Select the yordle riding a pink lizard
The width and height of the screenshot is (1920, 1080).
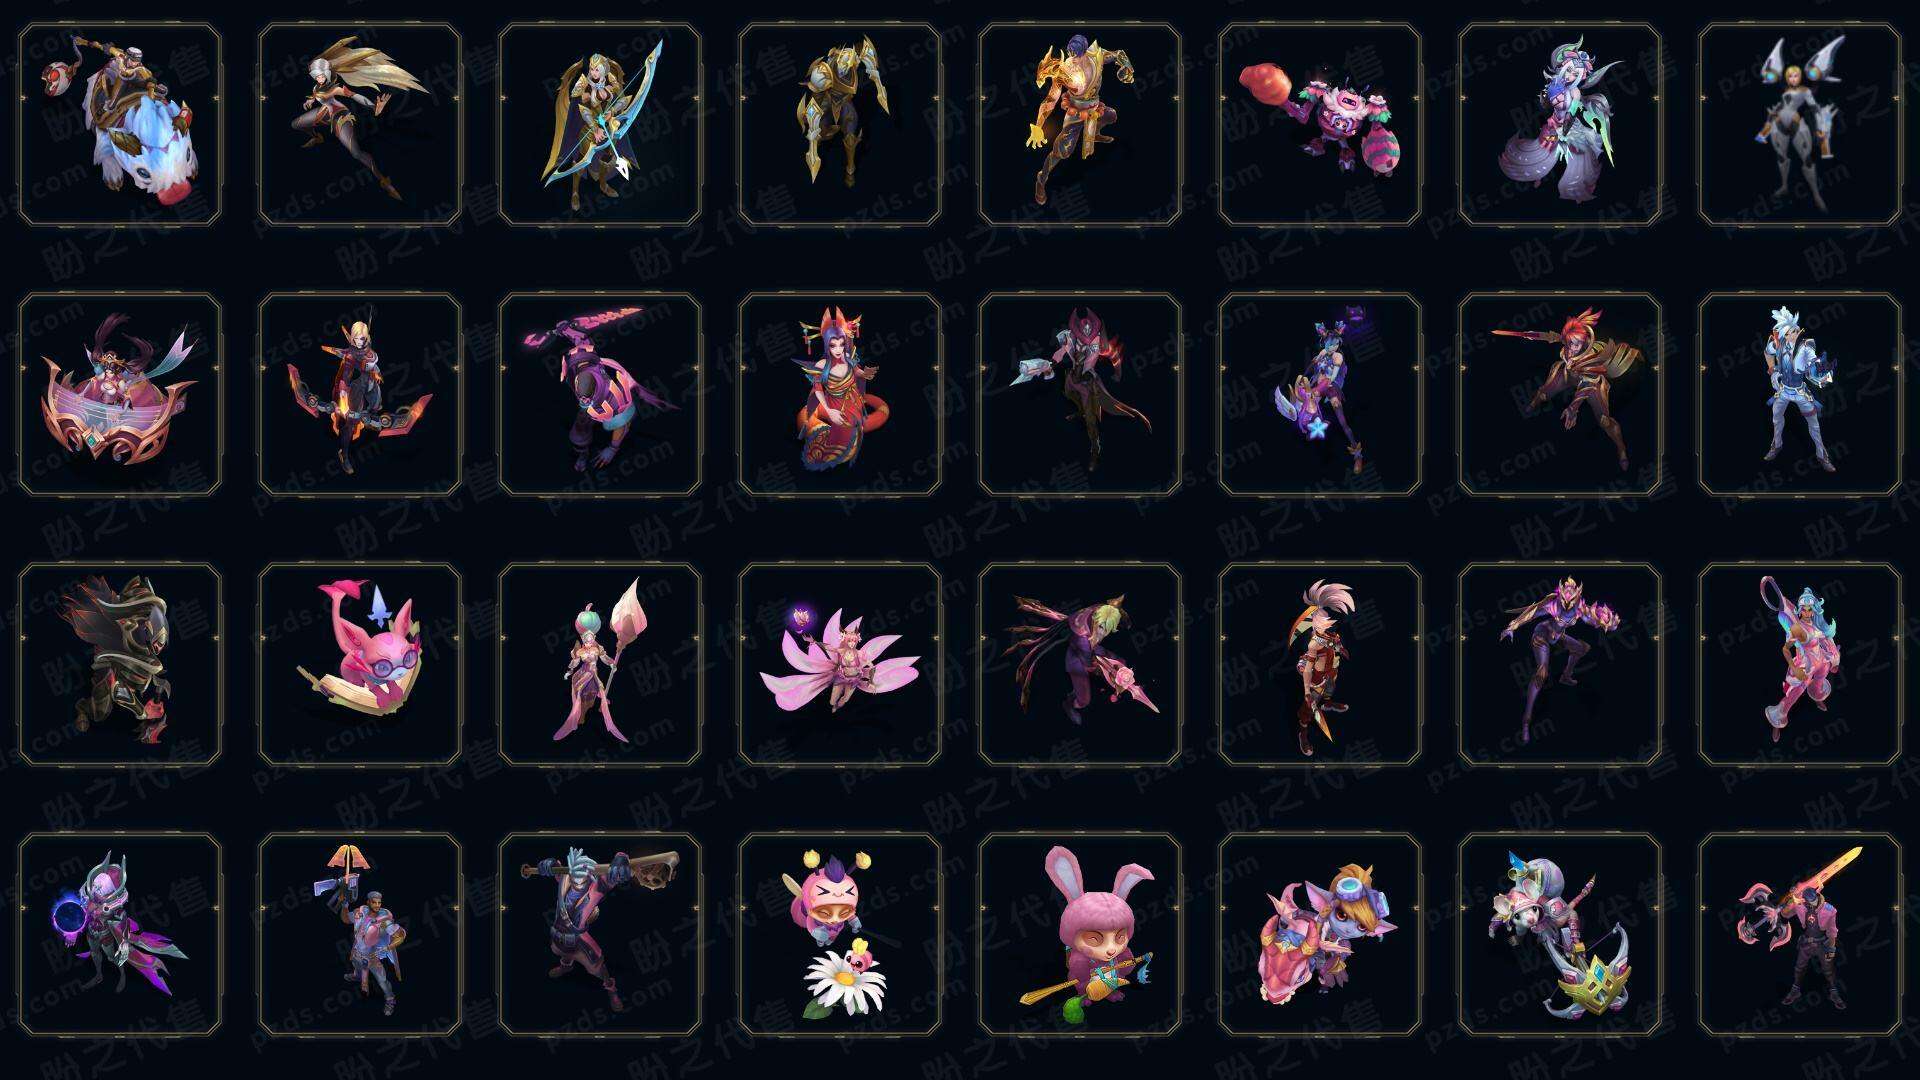(1320, 935)
